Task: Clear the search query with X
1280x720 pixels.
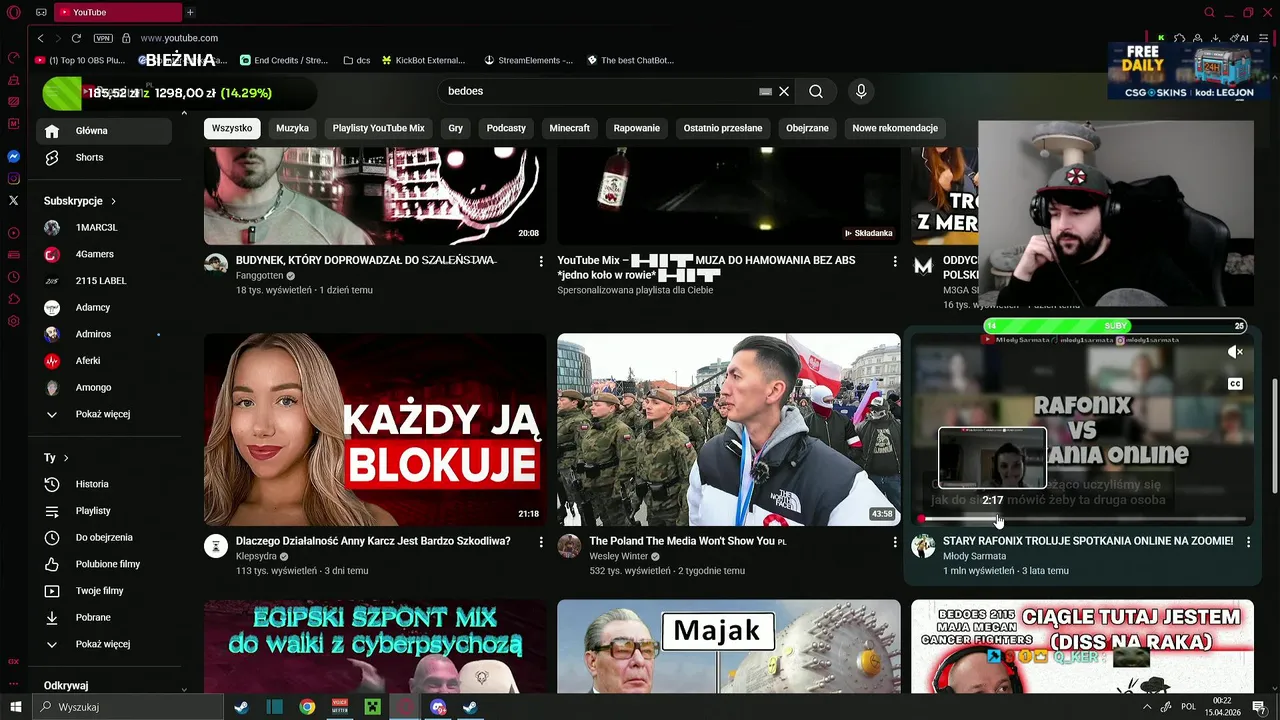Action: pyautogui.click(x=784, y=91)
